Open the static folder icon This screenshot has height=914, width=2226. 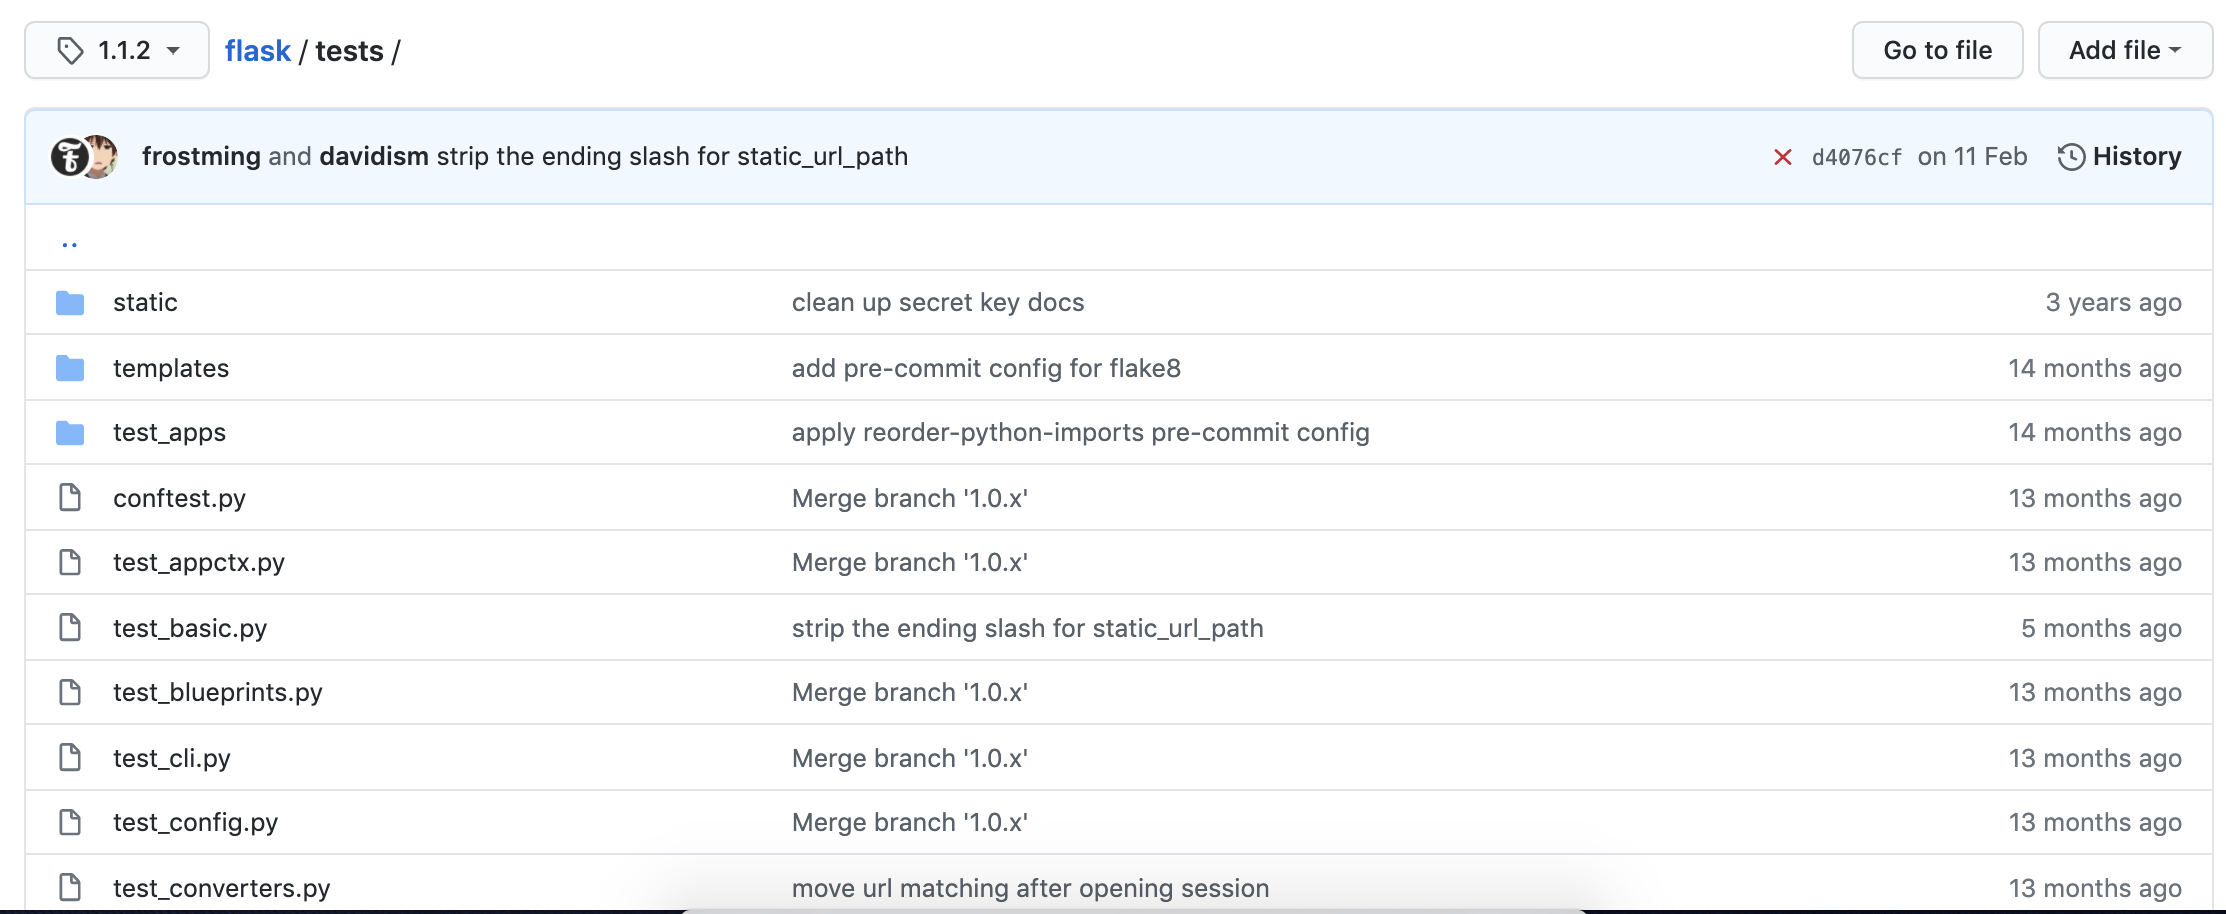click(69, 302)
